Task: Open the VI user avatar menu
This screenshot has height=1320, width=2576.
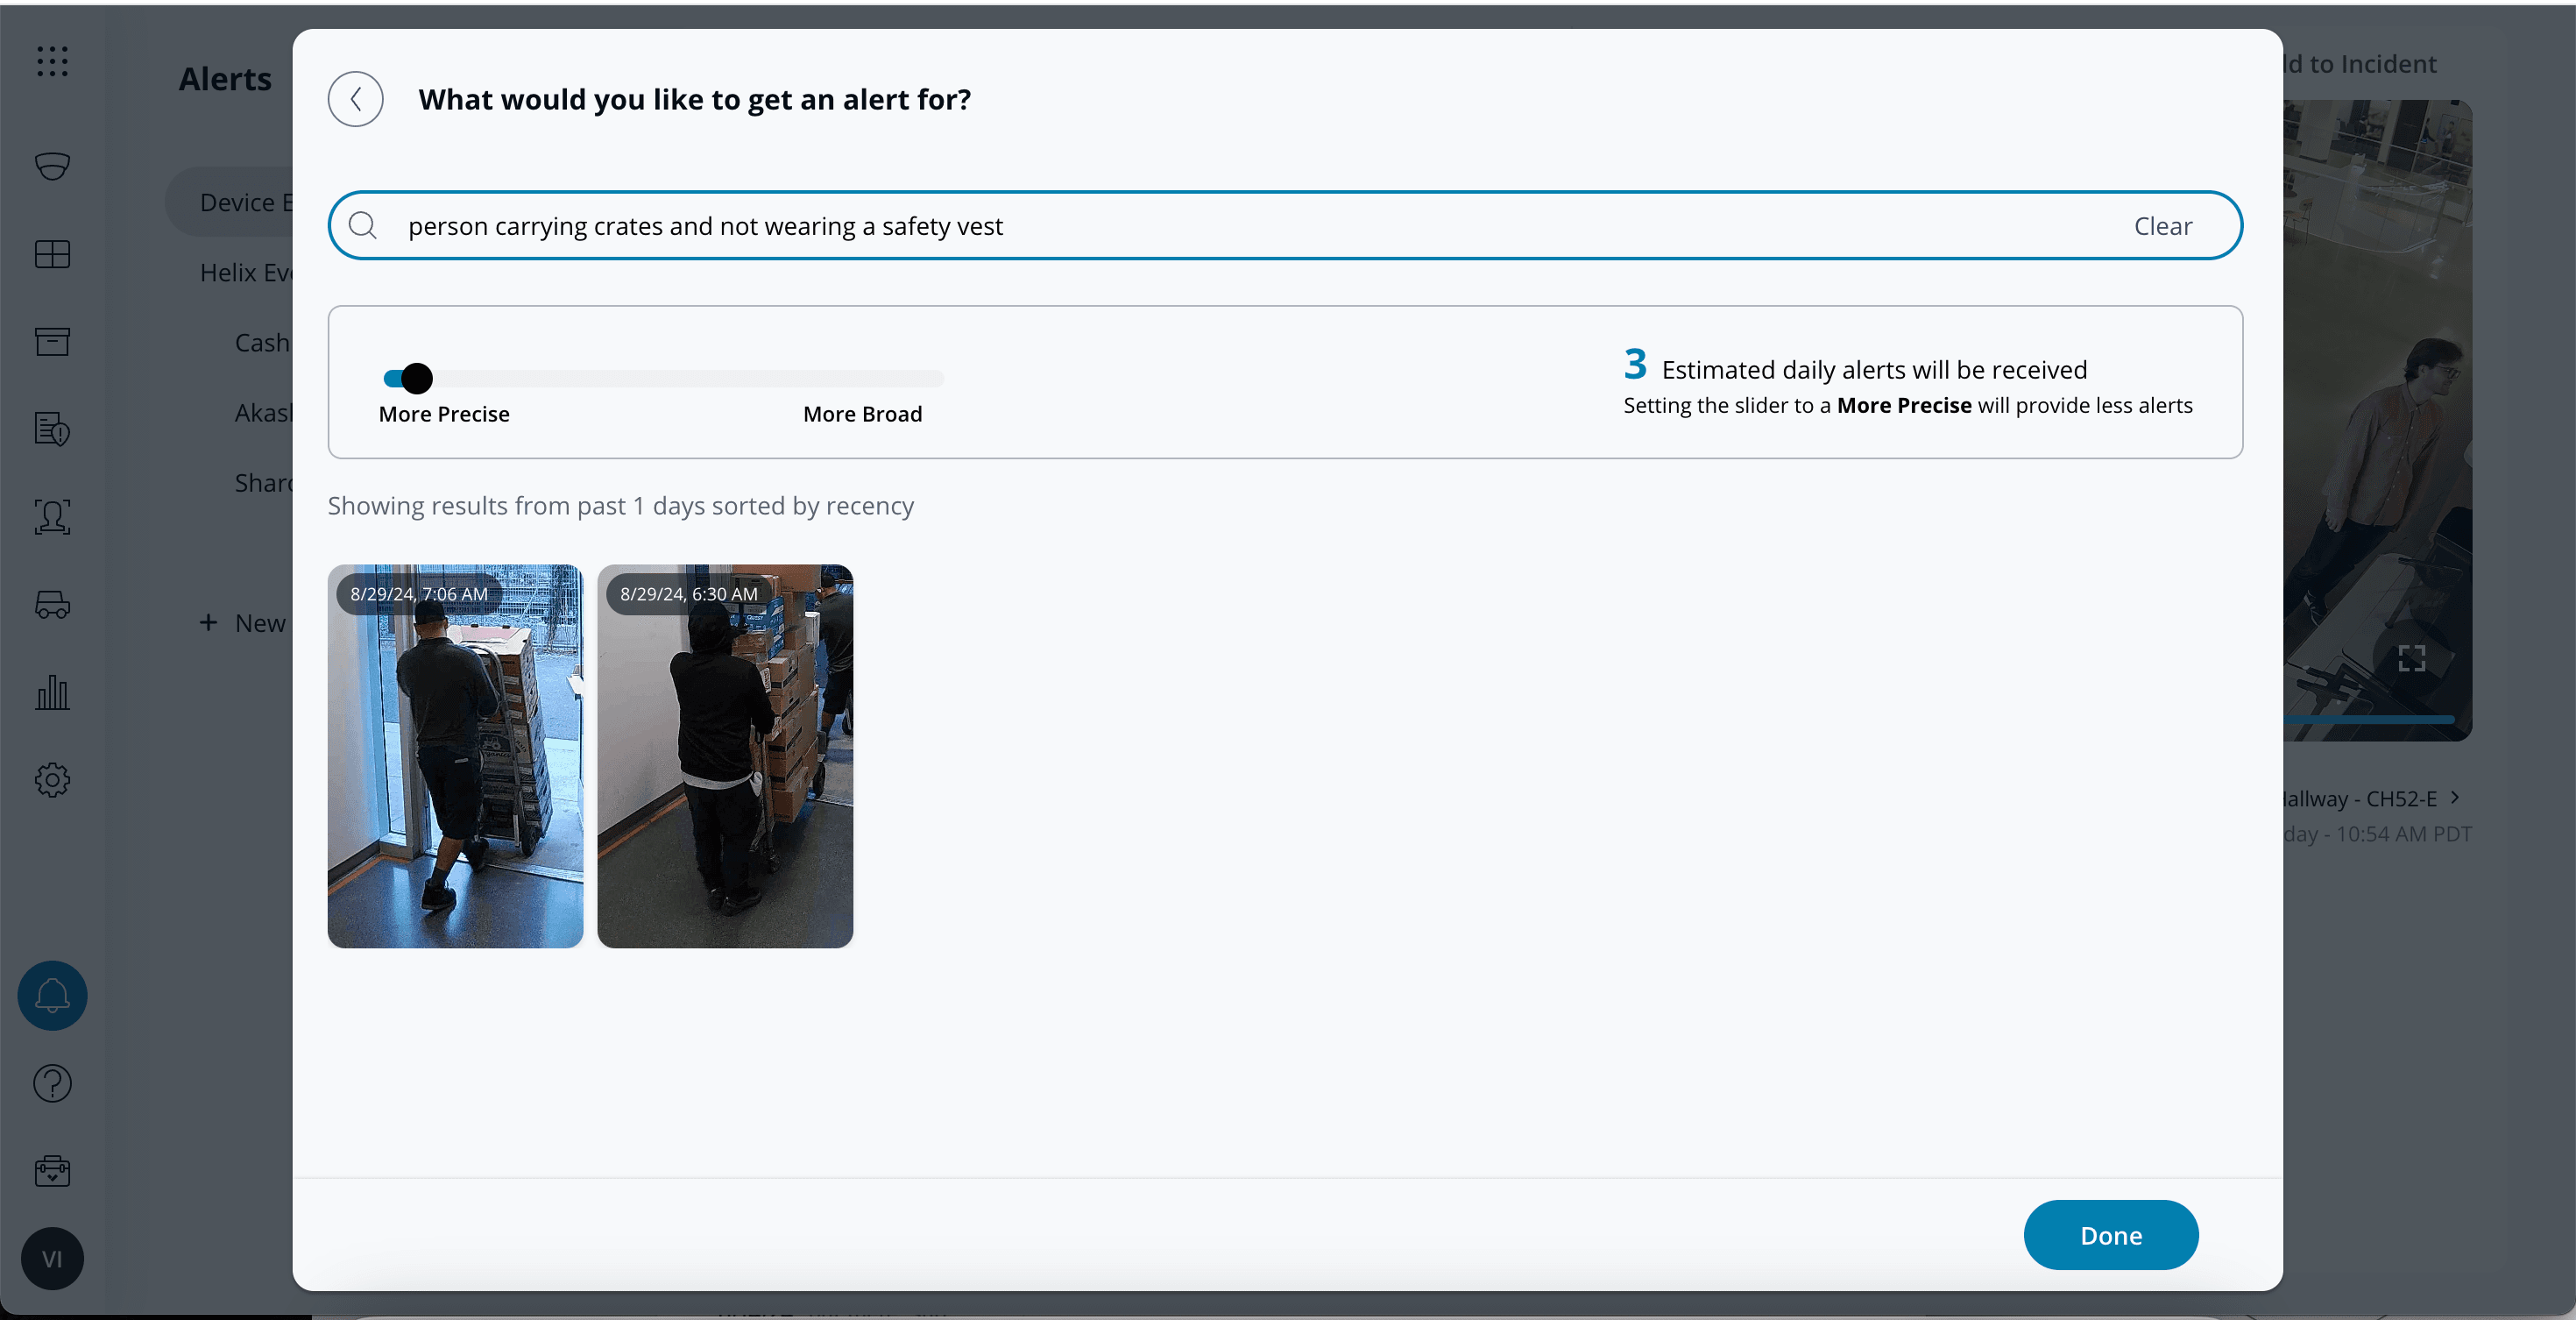Action: click(x=52, y=1258)
